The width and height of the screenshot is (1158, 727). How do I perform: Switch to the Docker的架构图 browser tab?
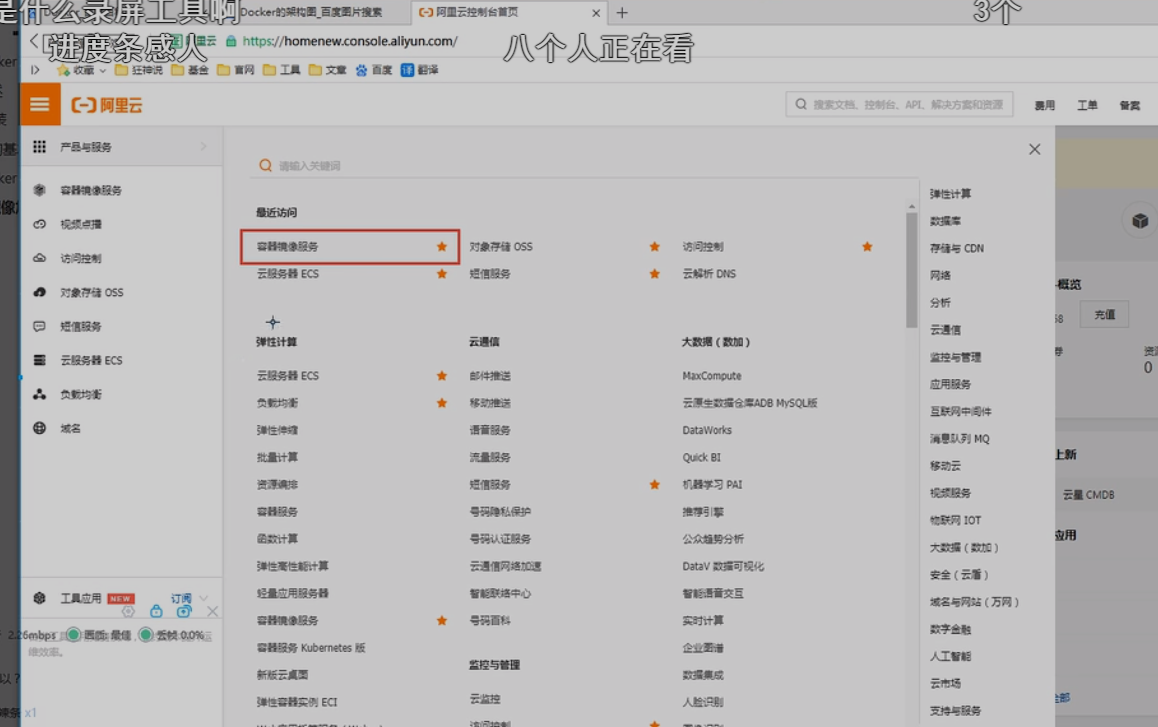311,12
